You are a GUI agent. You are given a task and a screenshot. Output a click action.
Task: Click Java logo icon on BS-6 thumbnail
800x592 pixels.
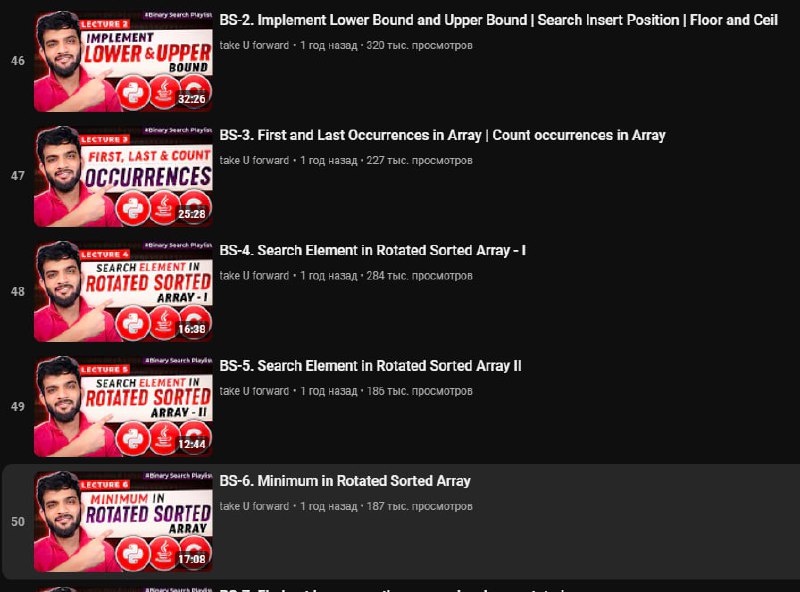tap(164, 553)
